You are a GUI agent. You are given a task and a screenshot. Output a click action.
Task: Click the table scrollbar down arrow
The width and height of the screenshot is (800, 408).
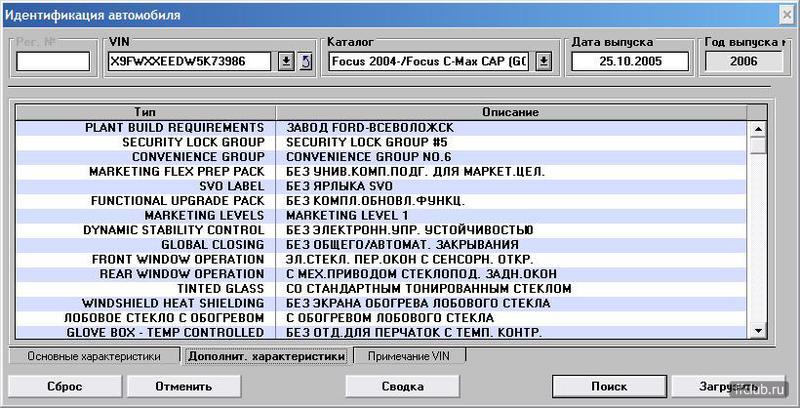pos(758,330)
